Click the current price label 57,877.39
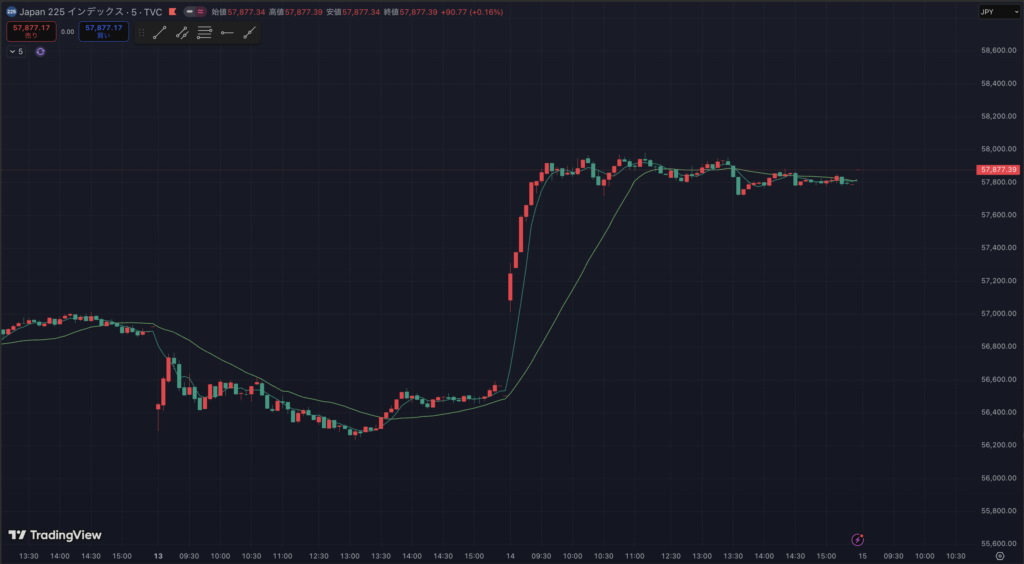1024x564 pixels. 999,170
